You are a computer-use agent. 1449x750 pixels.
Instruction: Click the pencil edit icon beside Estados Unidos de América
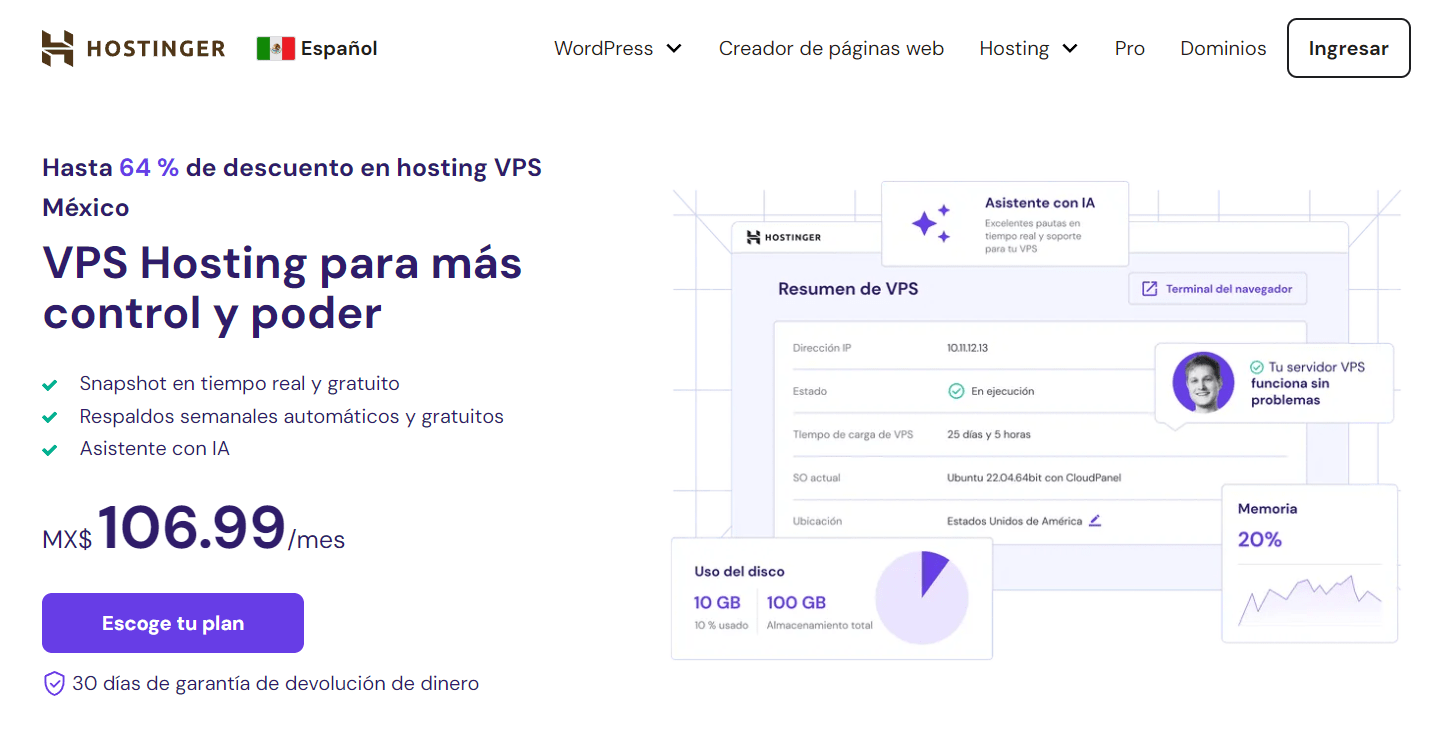click(1095, 520)
